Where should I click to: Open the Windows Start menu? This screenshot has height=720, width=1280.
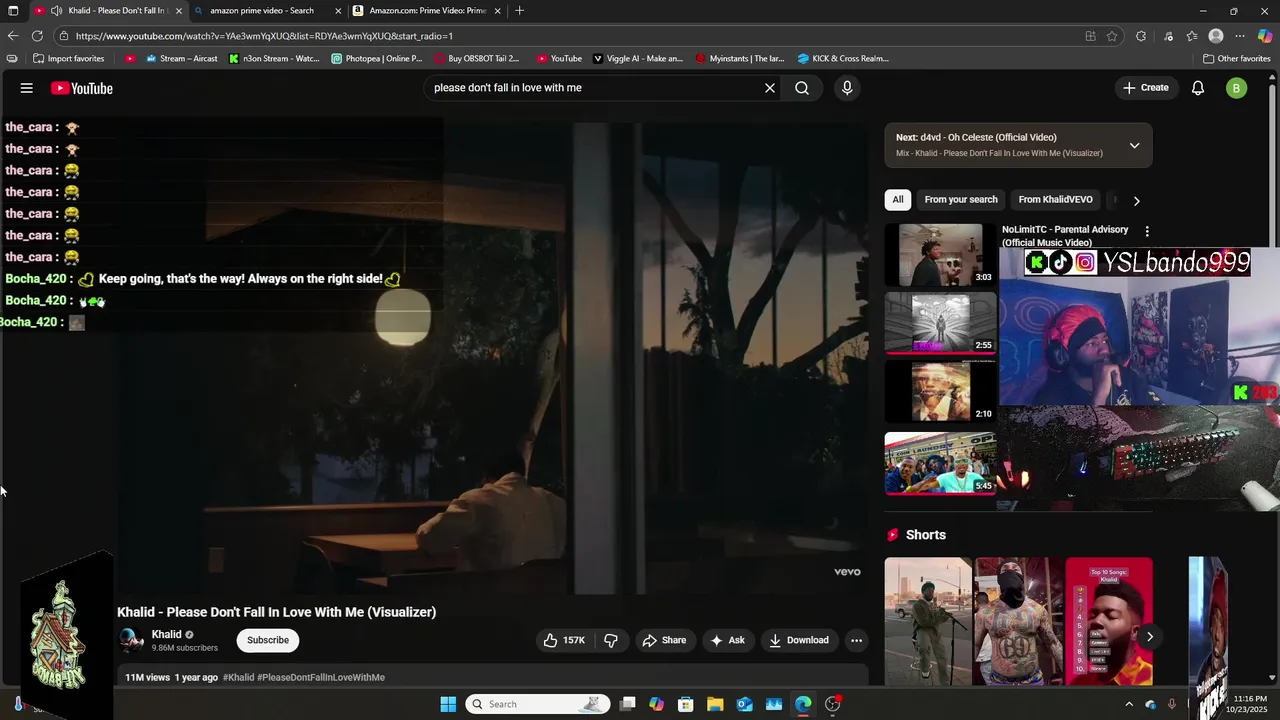point(448,704)
